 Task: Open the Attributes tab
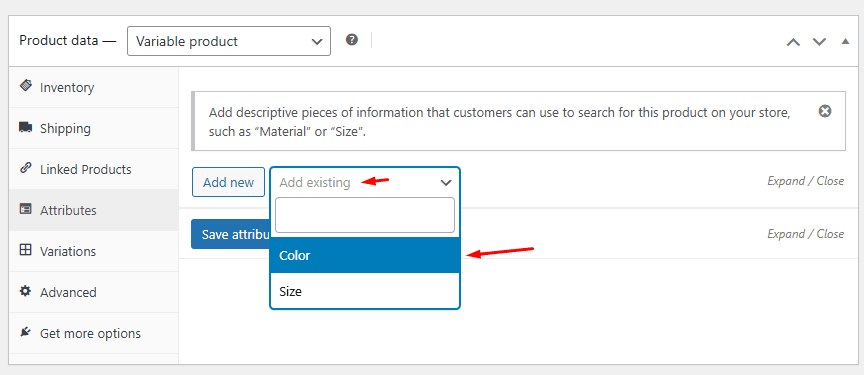(94, 210)
